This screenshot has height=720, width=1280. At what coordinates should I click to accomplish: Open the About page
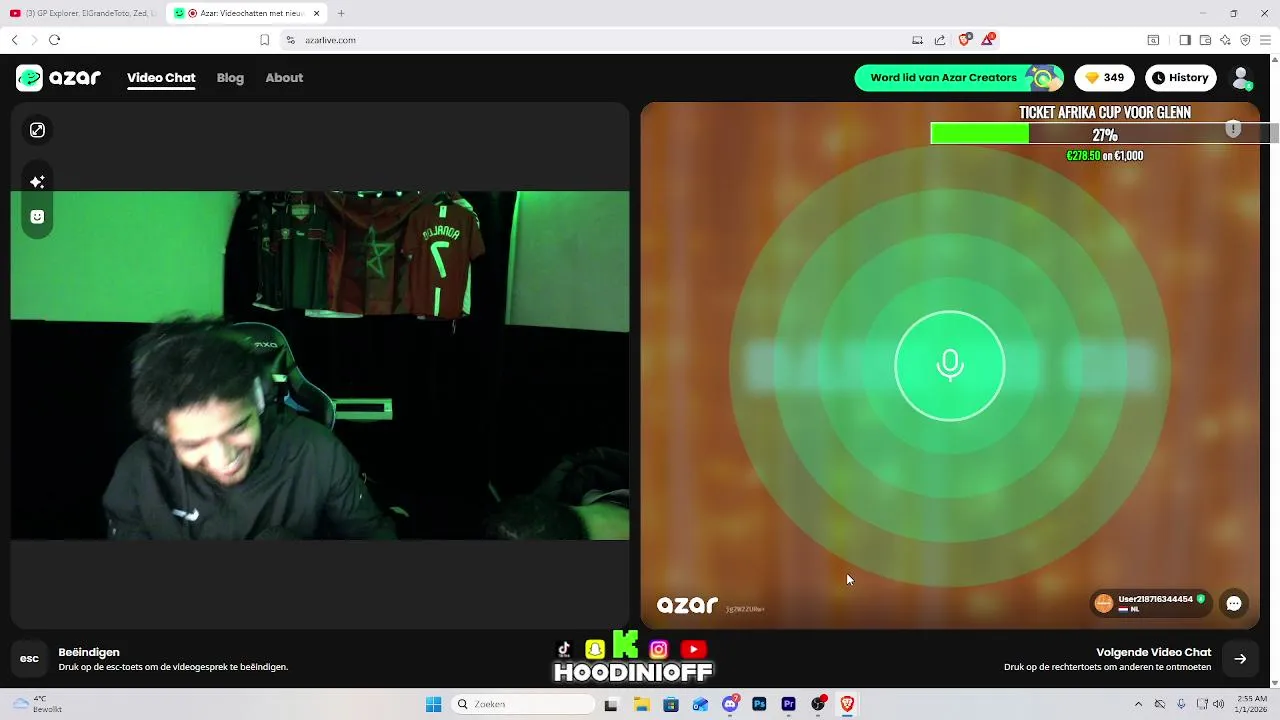(284, 78)
